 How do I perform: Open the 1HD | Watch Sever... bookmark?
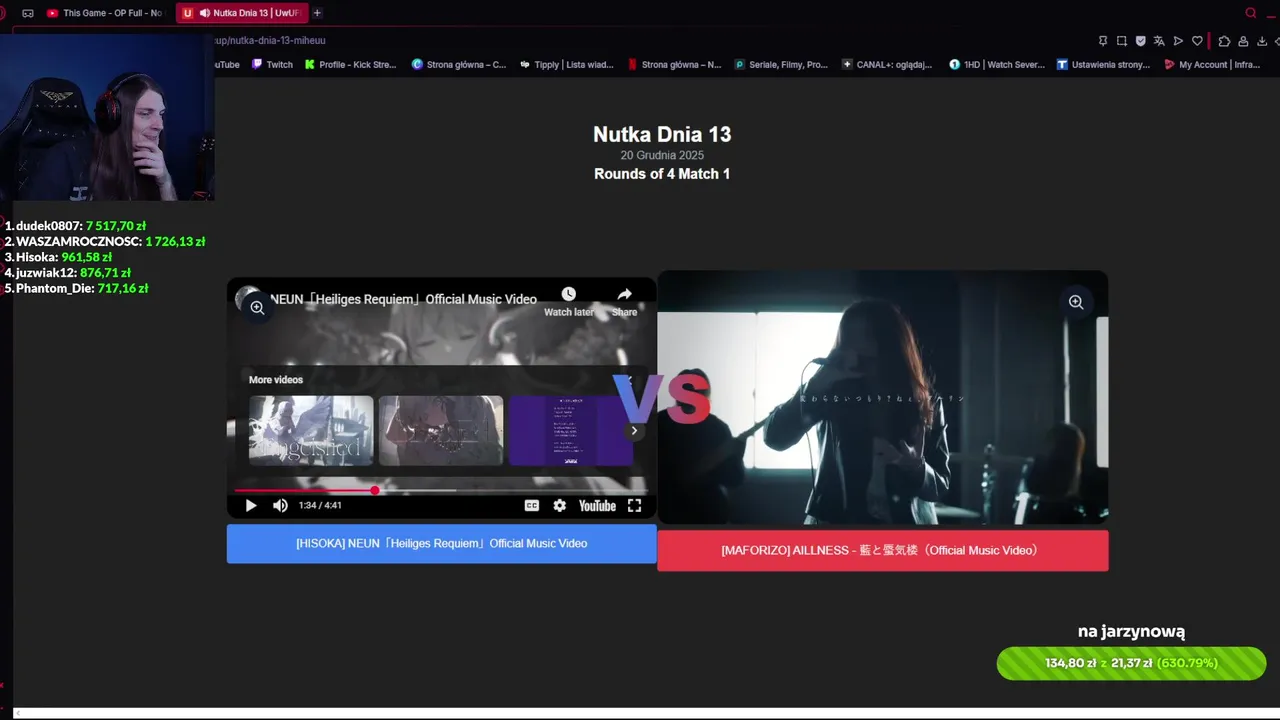997,65
